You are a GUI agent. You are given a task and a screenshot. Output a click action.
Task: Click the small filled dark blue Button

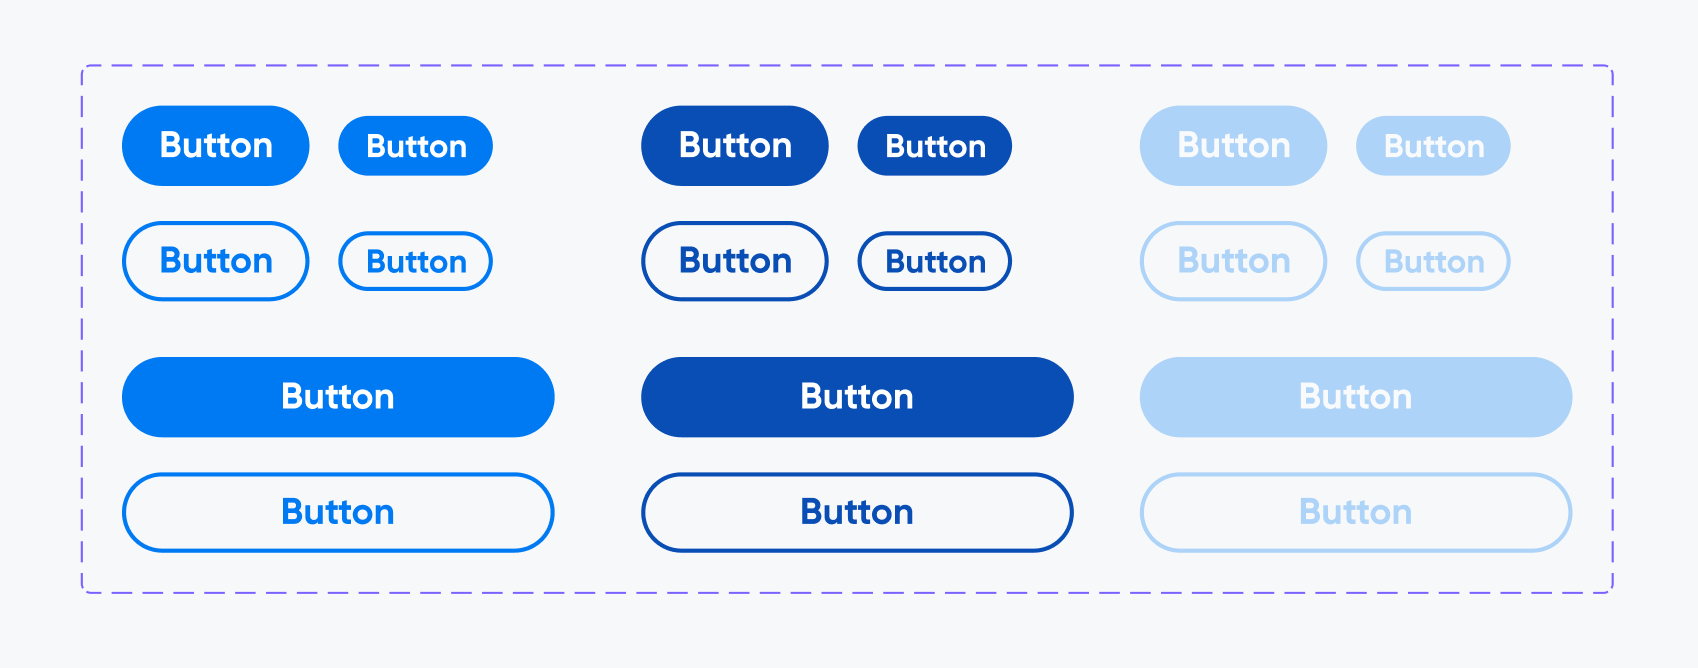click(x=935, y=146)
